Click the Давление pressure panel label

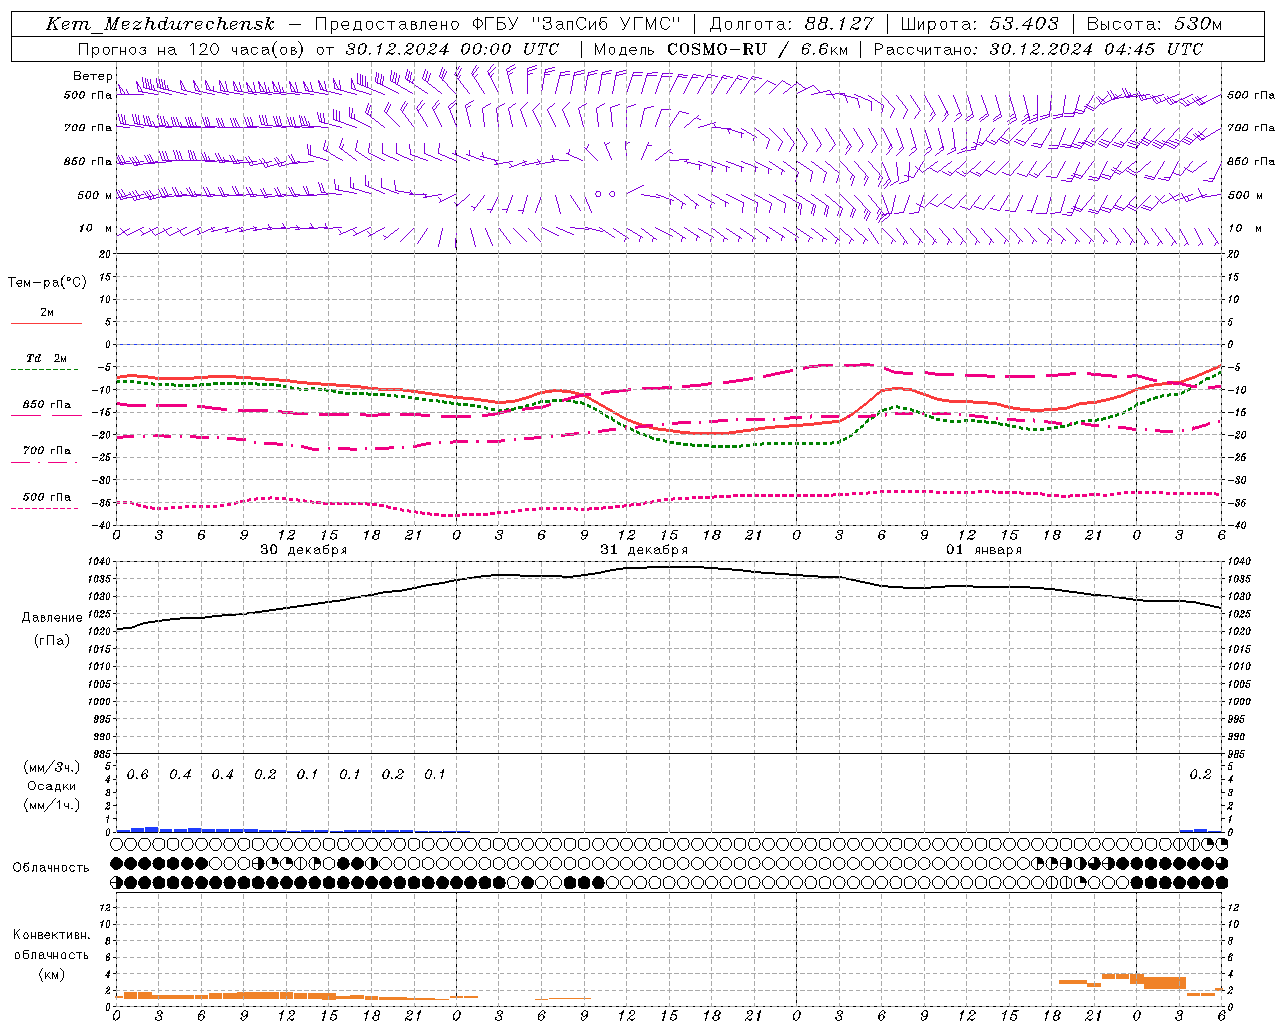[52, 618]
